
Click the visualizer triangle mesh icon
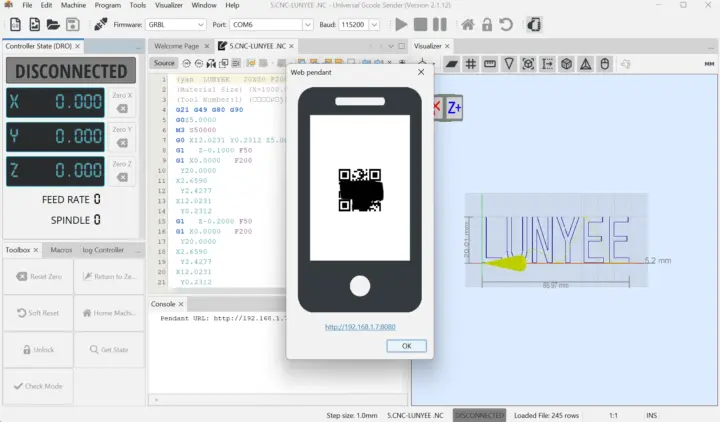(x=585, y=64)
